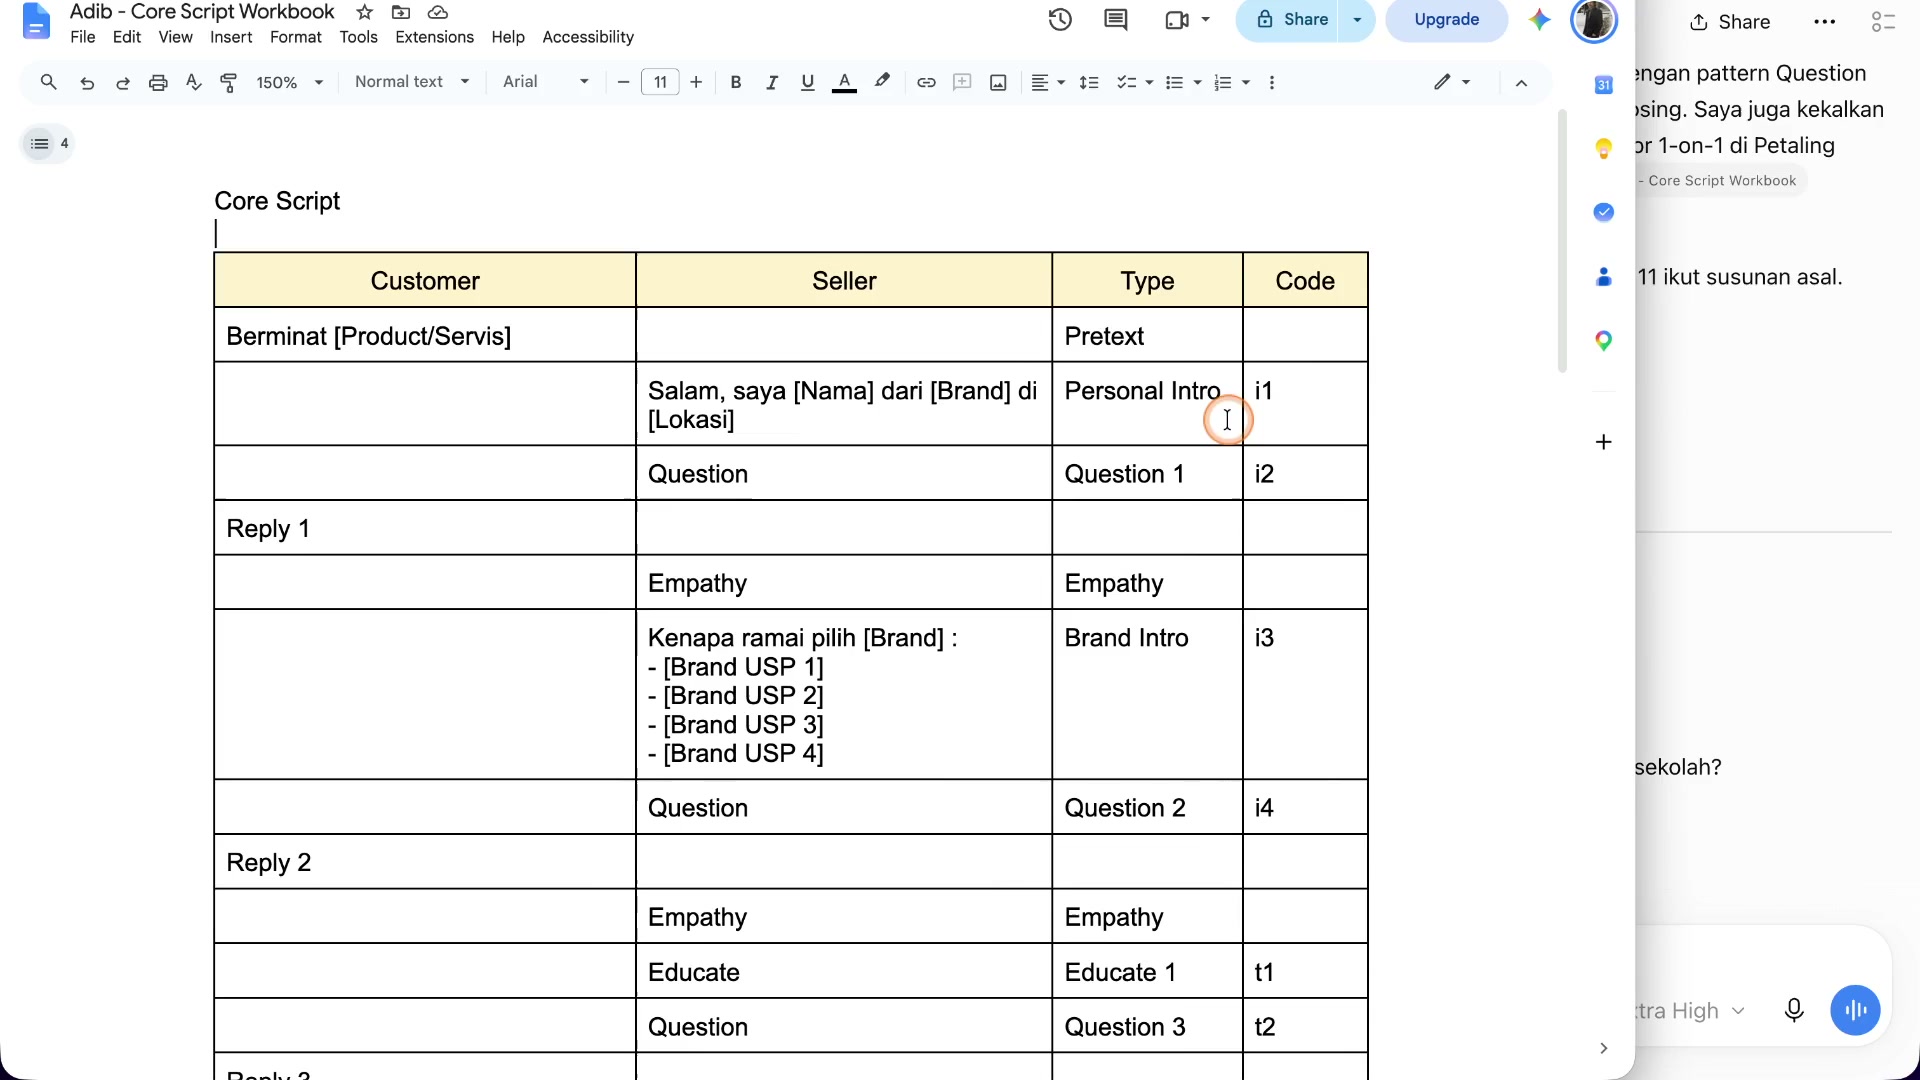
Task: Open the File menu
Action: click(x=83, y=37)
